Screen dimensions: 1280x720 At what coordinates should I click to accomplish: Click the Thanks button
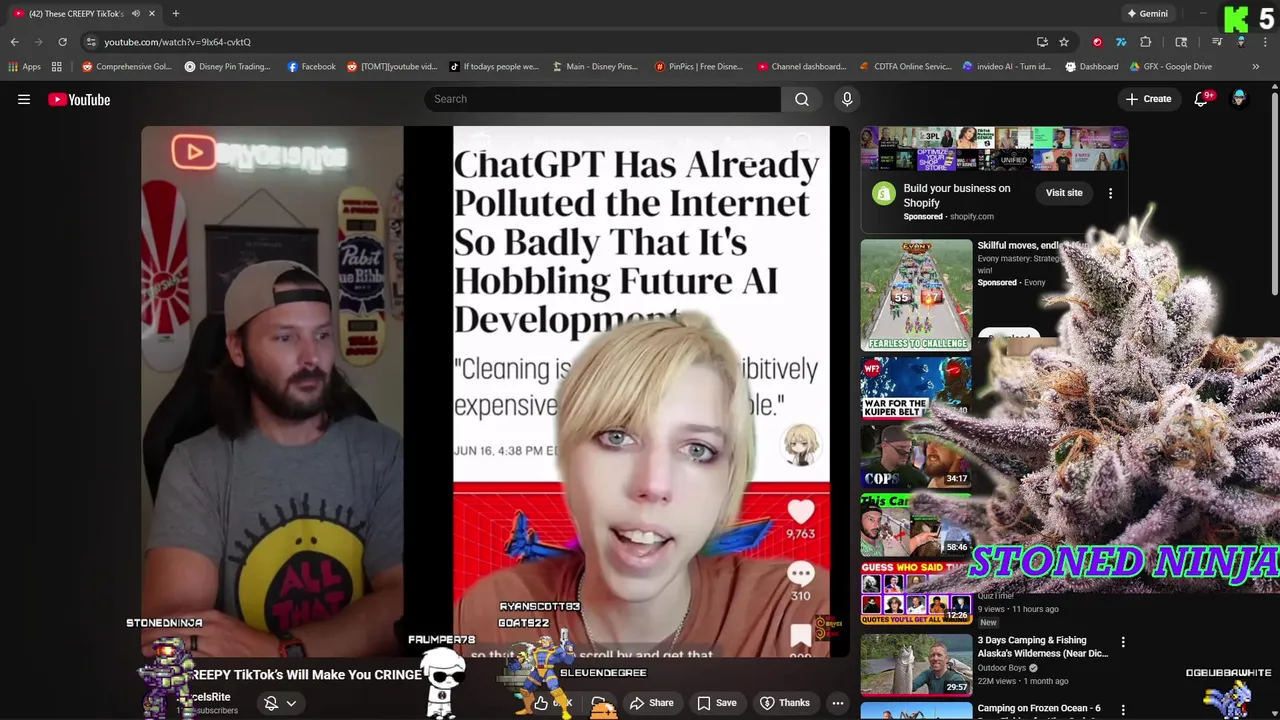(x=785, y=703)
